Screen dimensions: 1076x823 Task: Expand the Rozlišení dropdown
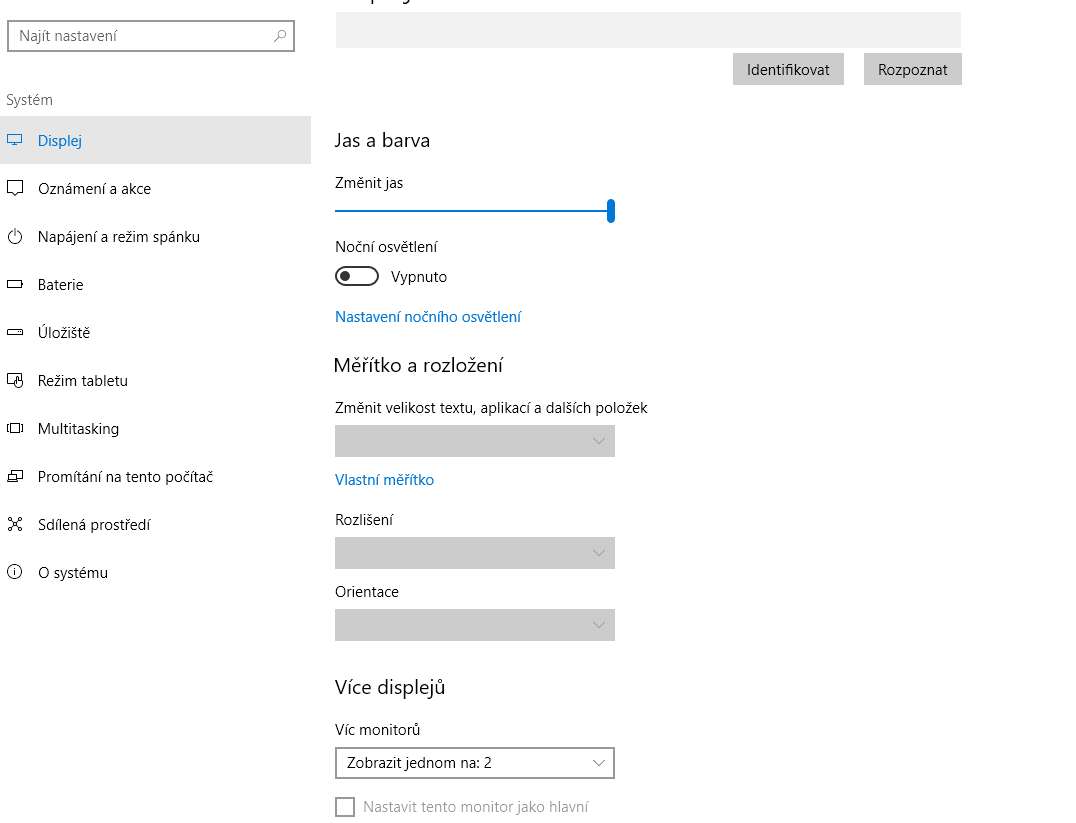474,553
